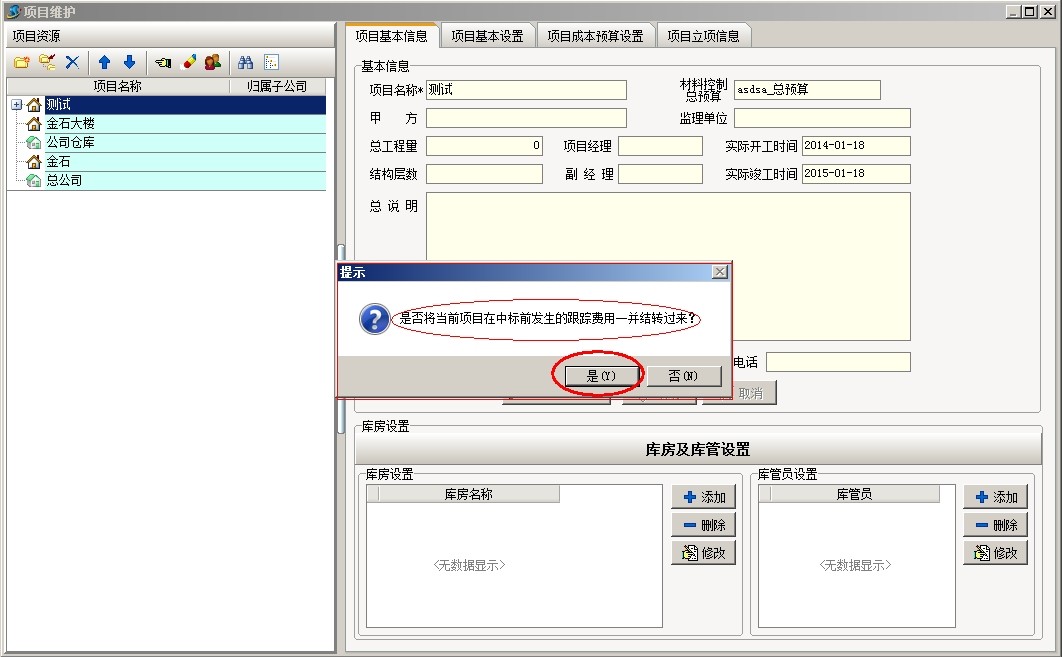Click the eraser icon in the toolbar

(188, 62)
